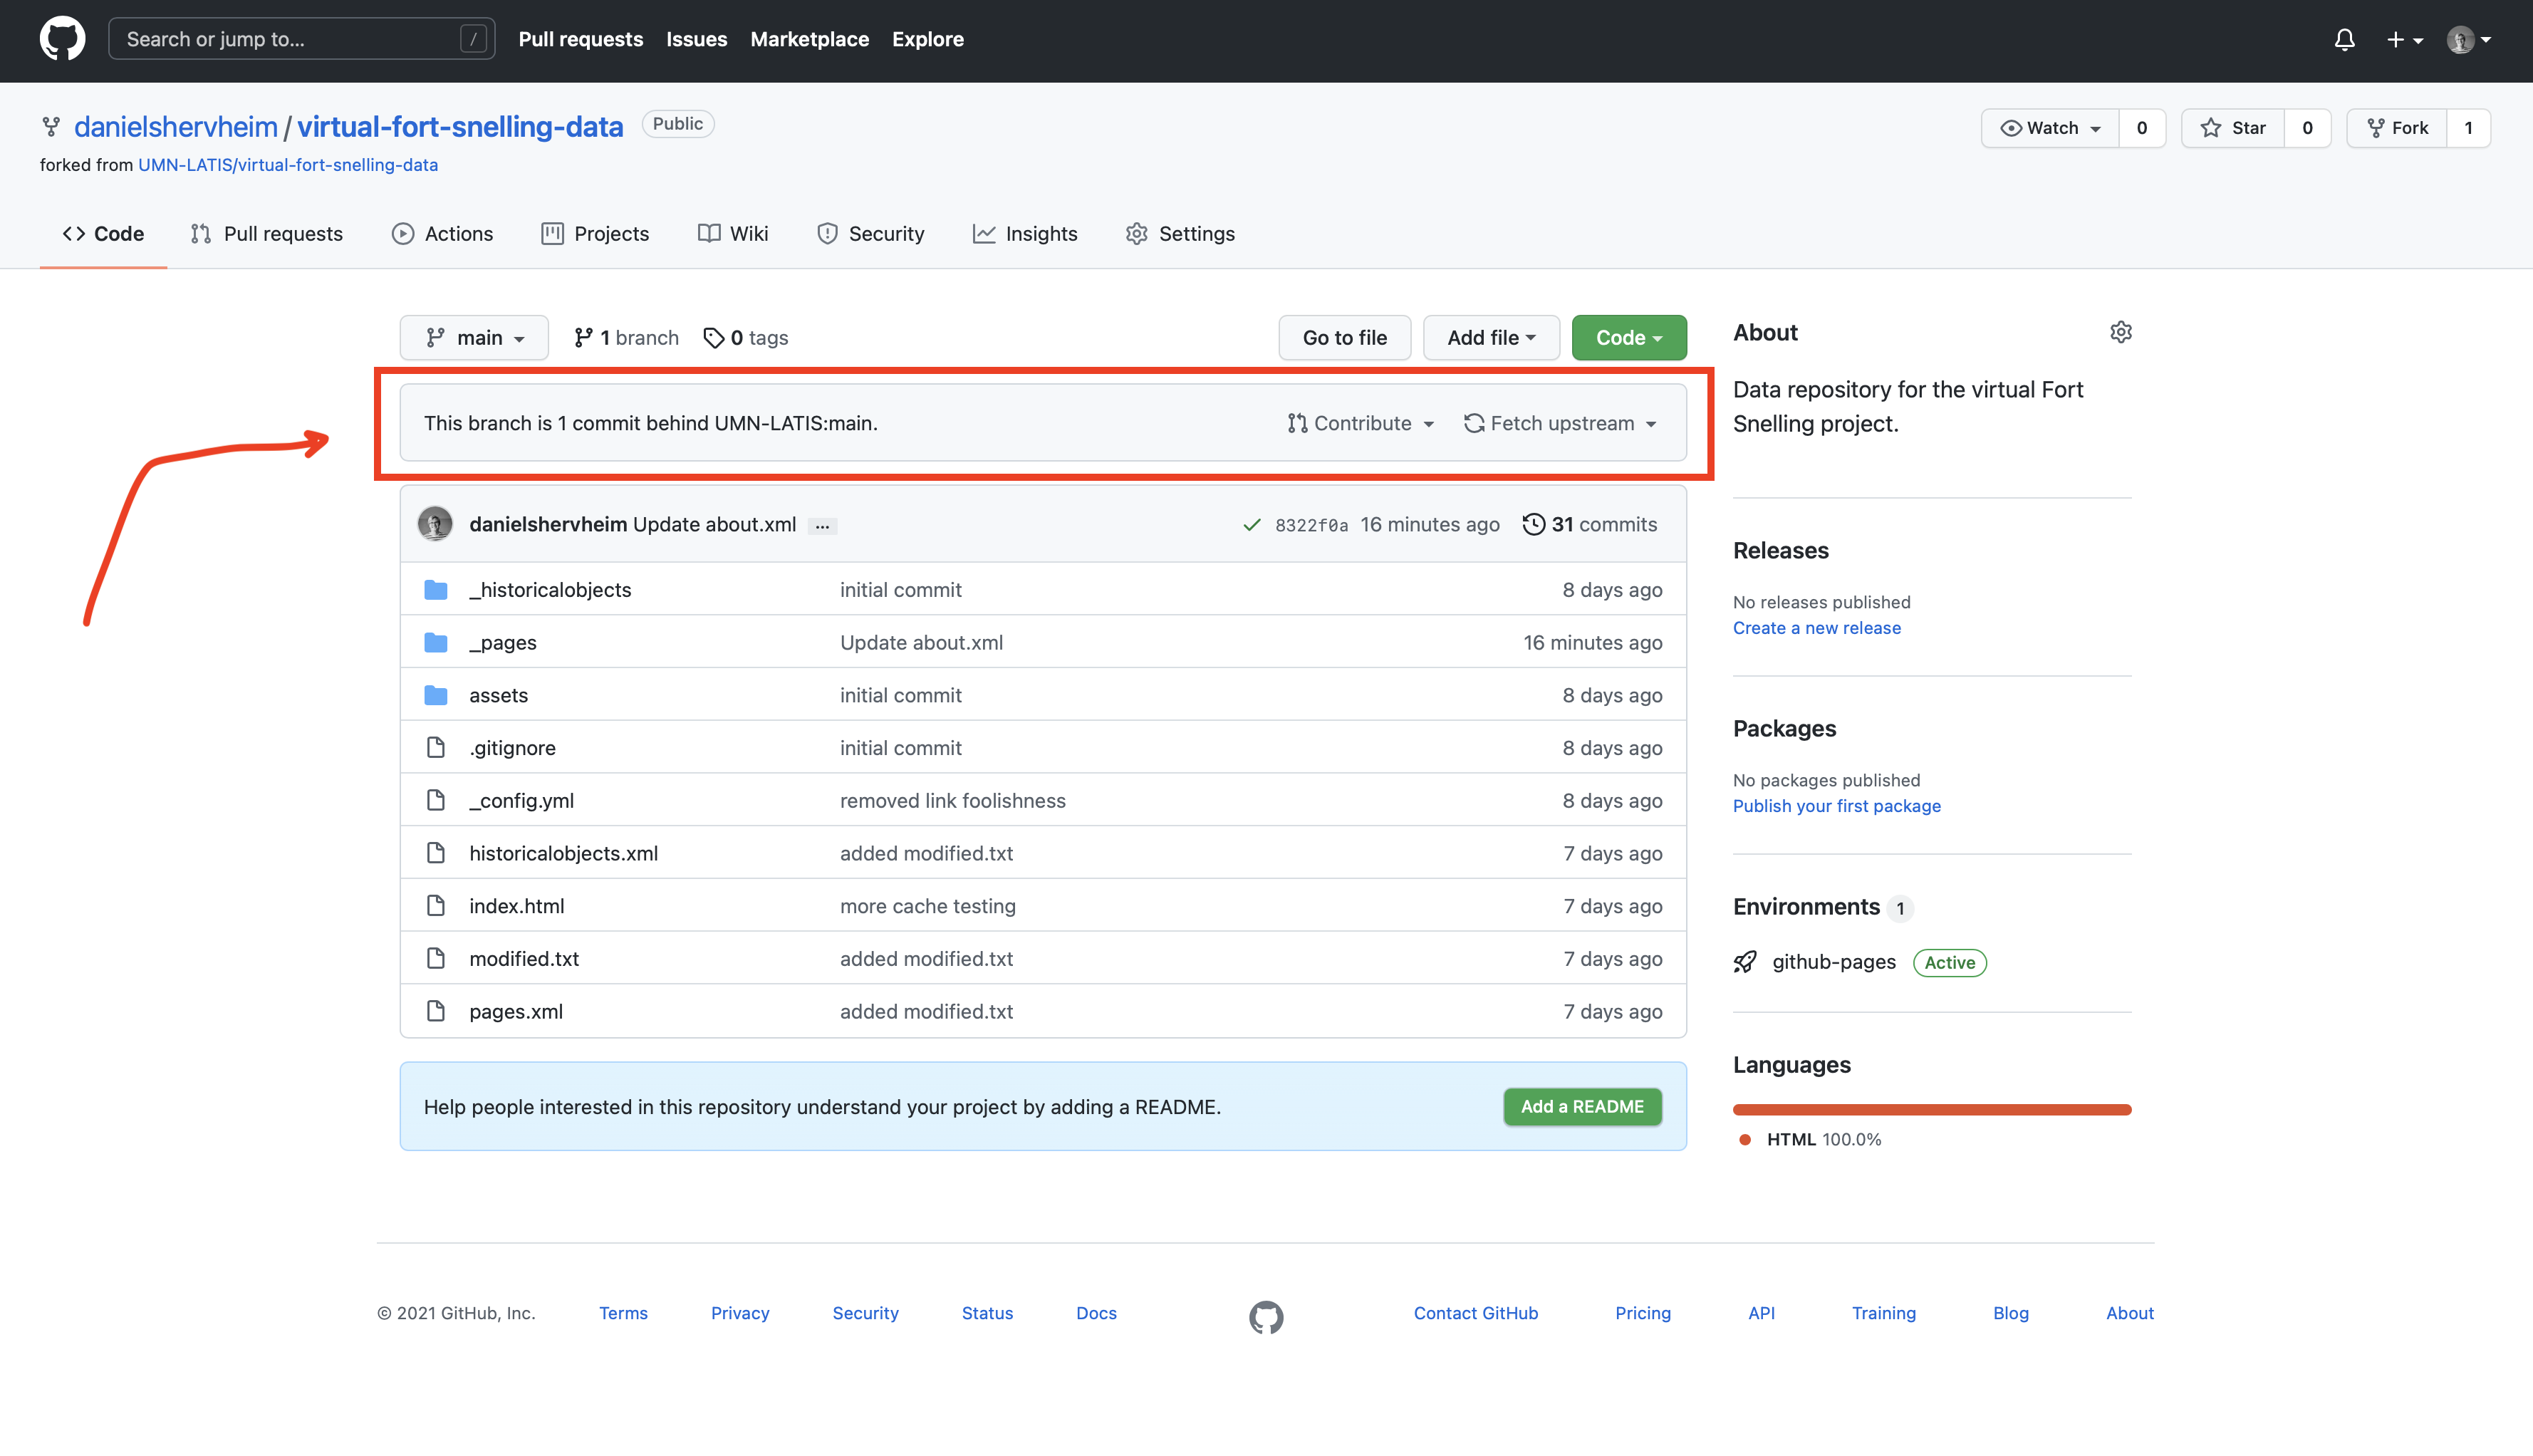This screenshot has height=1456, width=2533.
Task: Open the _pages folder name
Action: click(503, 642)
